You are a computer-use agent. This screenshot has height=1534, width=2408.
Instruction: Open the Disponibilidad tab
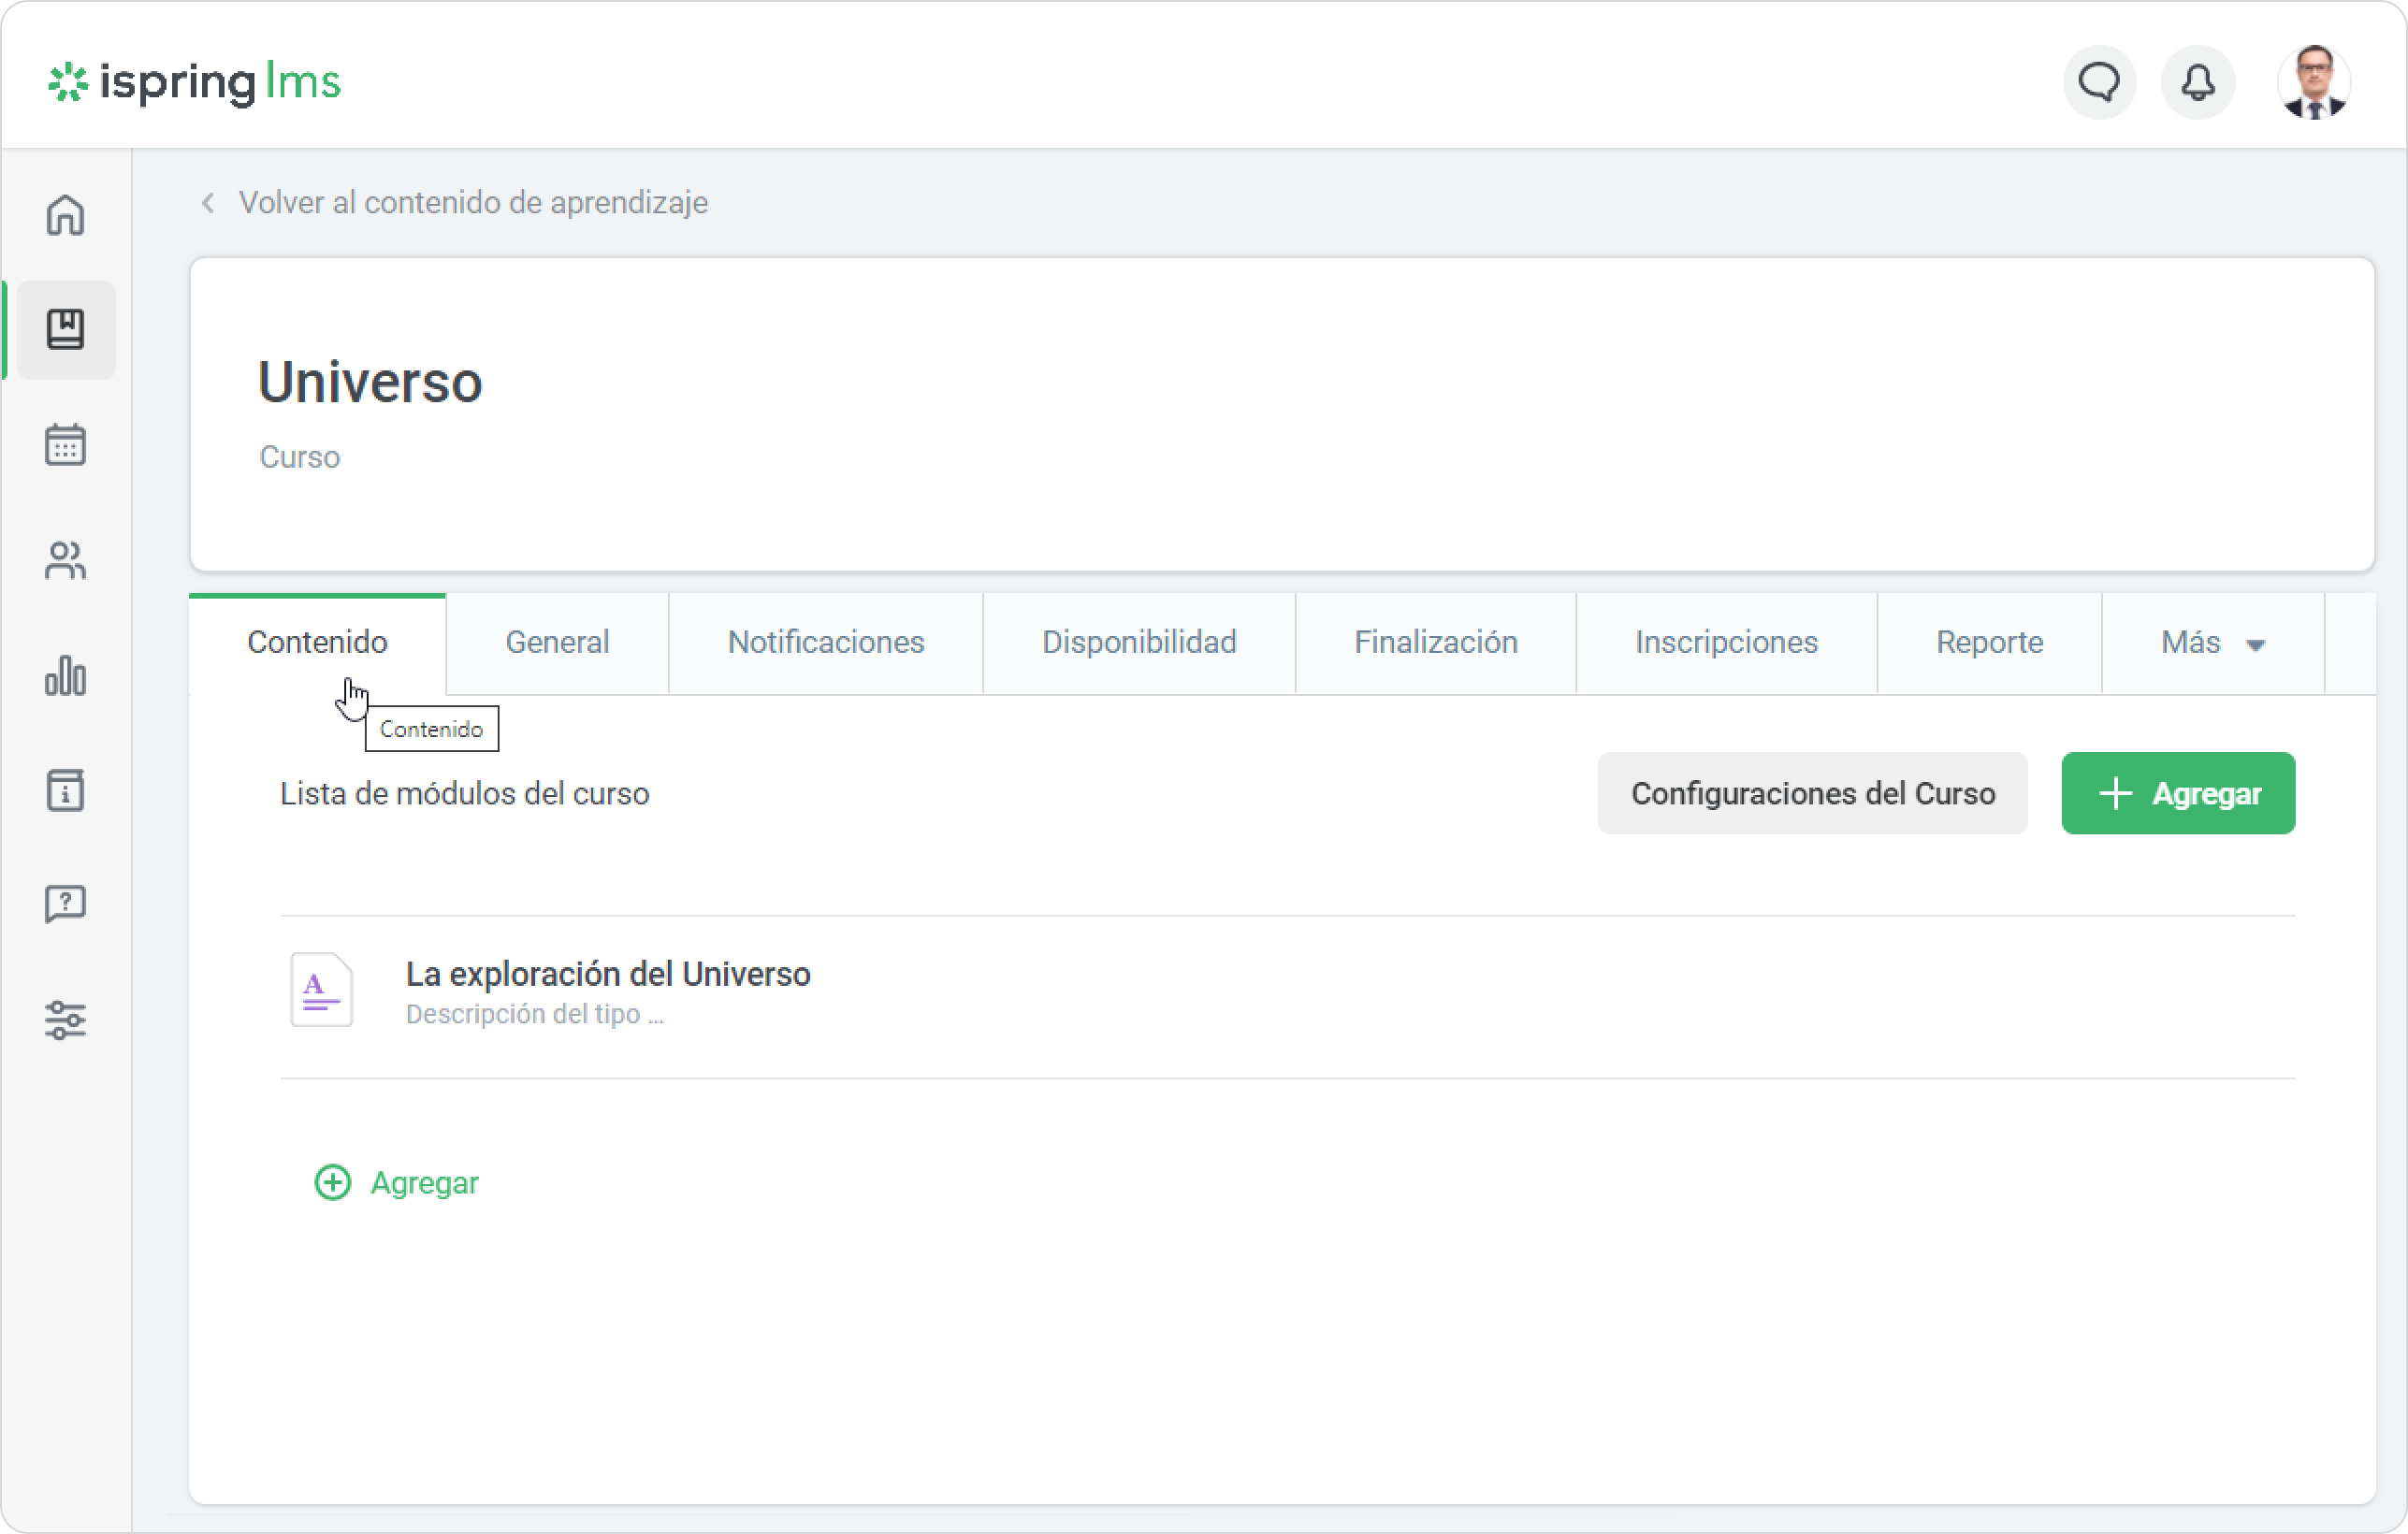click(1139, 642)
